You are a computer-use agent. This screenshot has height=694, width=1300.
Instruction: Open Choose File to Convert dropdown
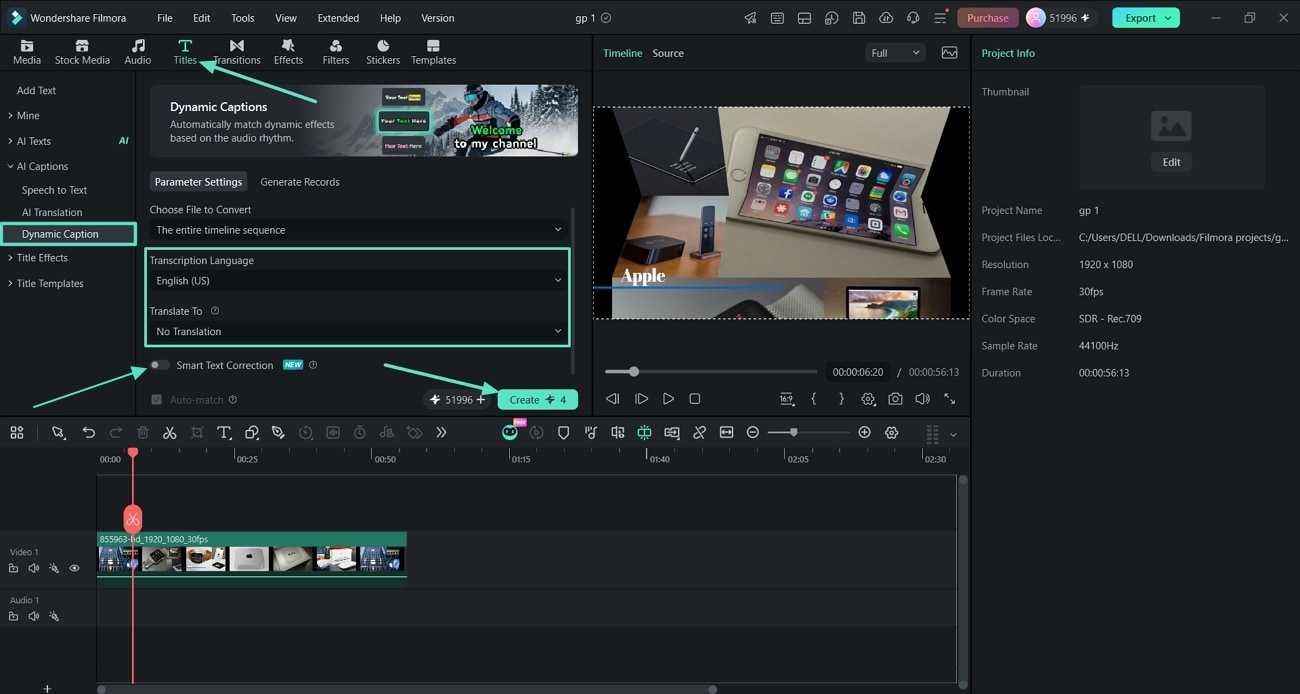click(x=358, y=230)
